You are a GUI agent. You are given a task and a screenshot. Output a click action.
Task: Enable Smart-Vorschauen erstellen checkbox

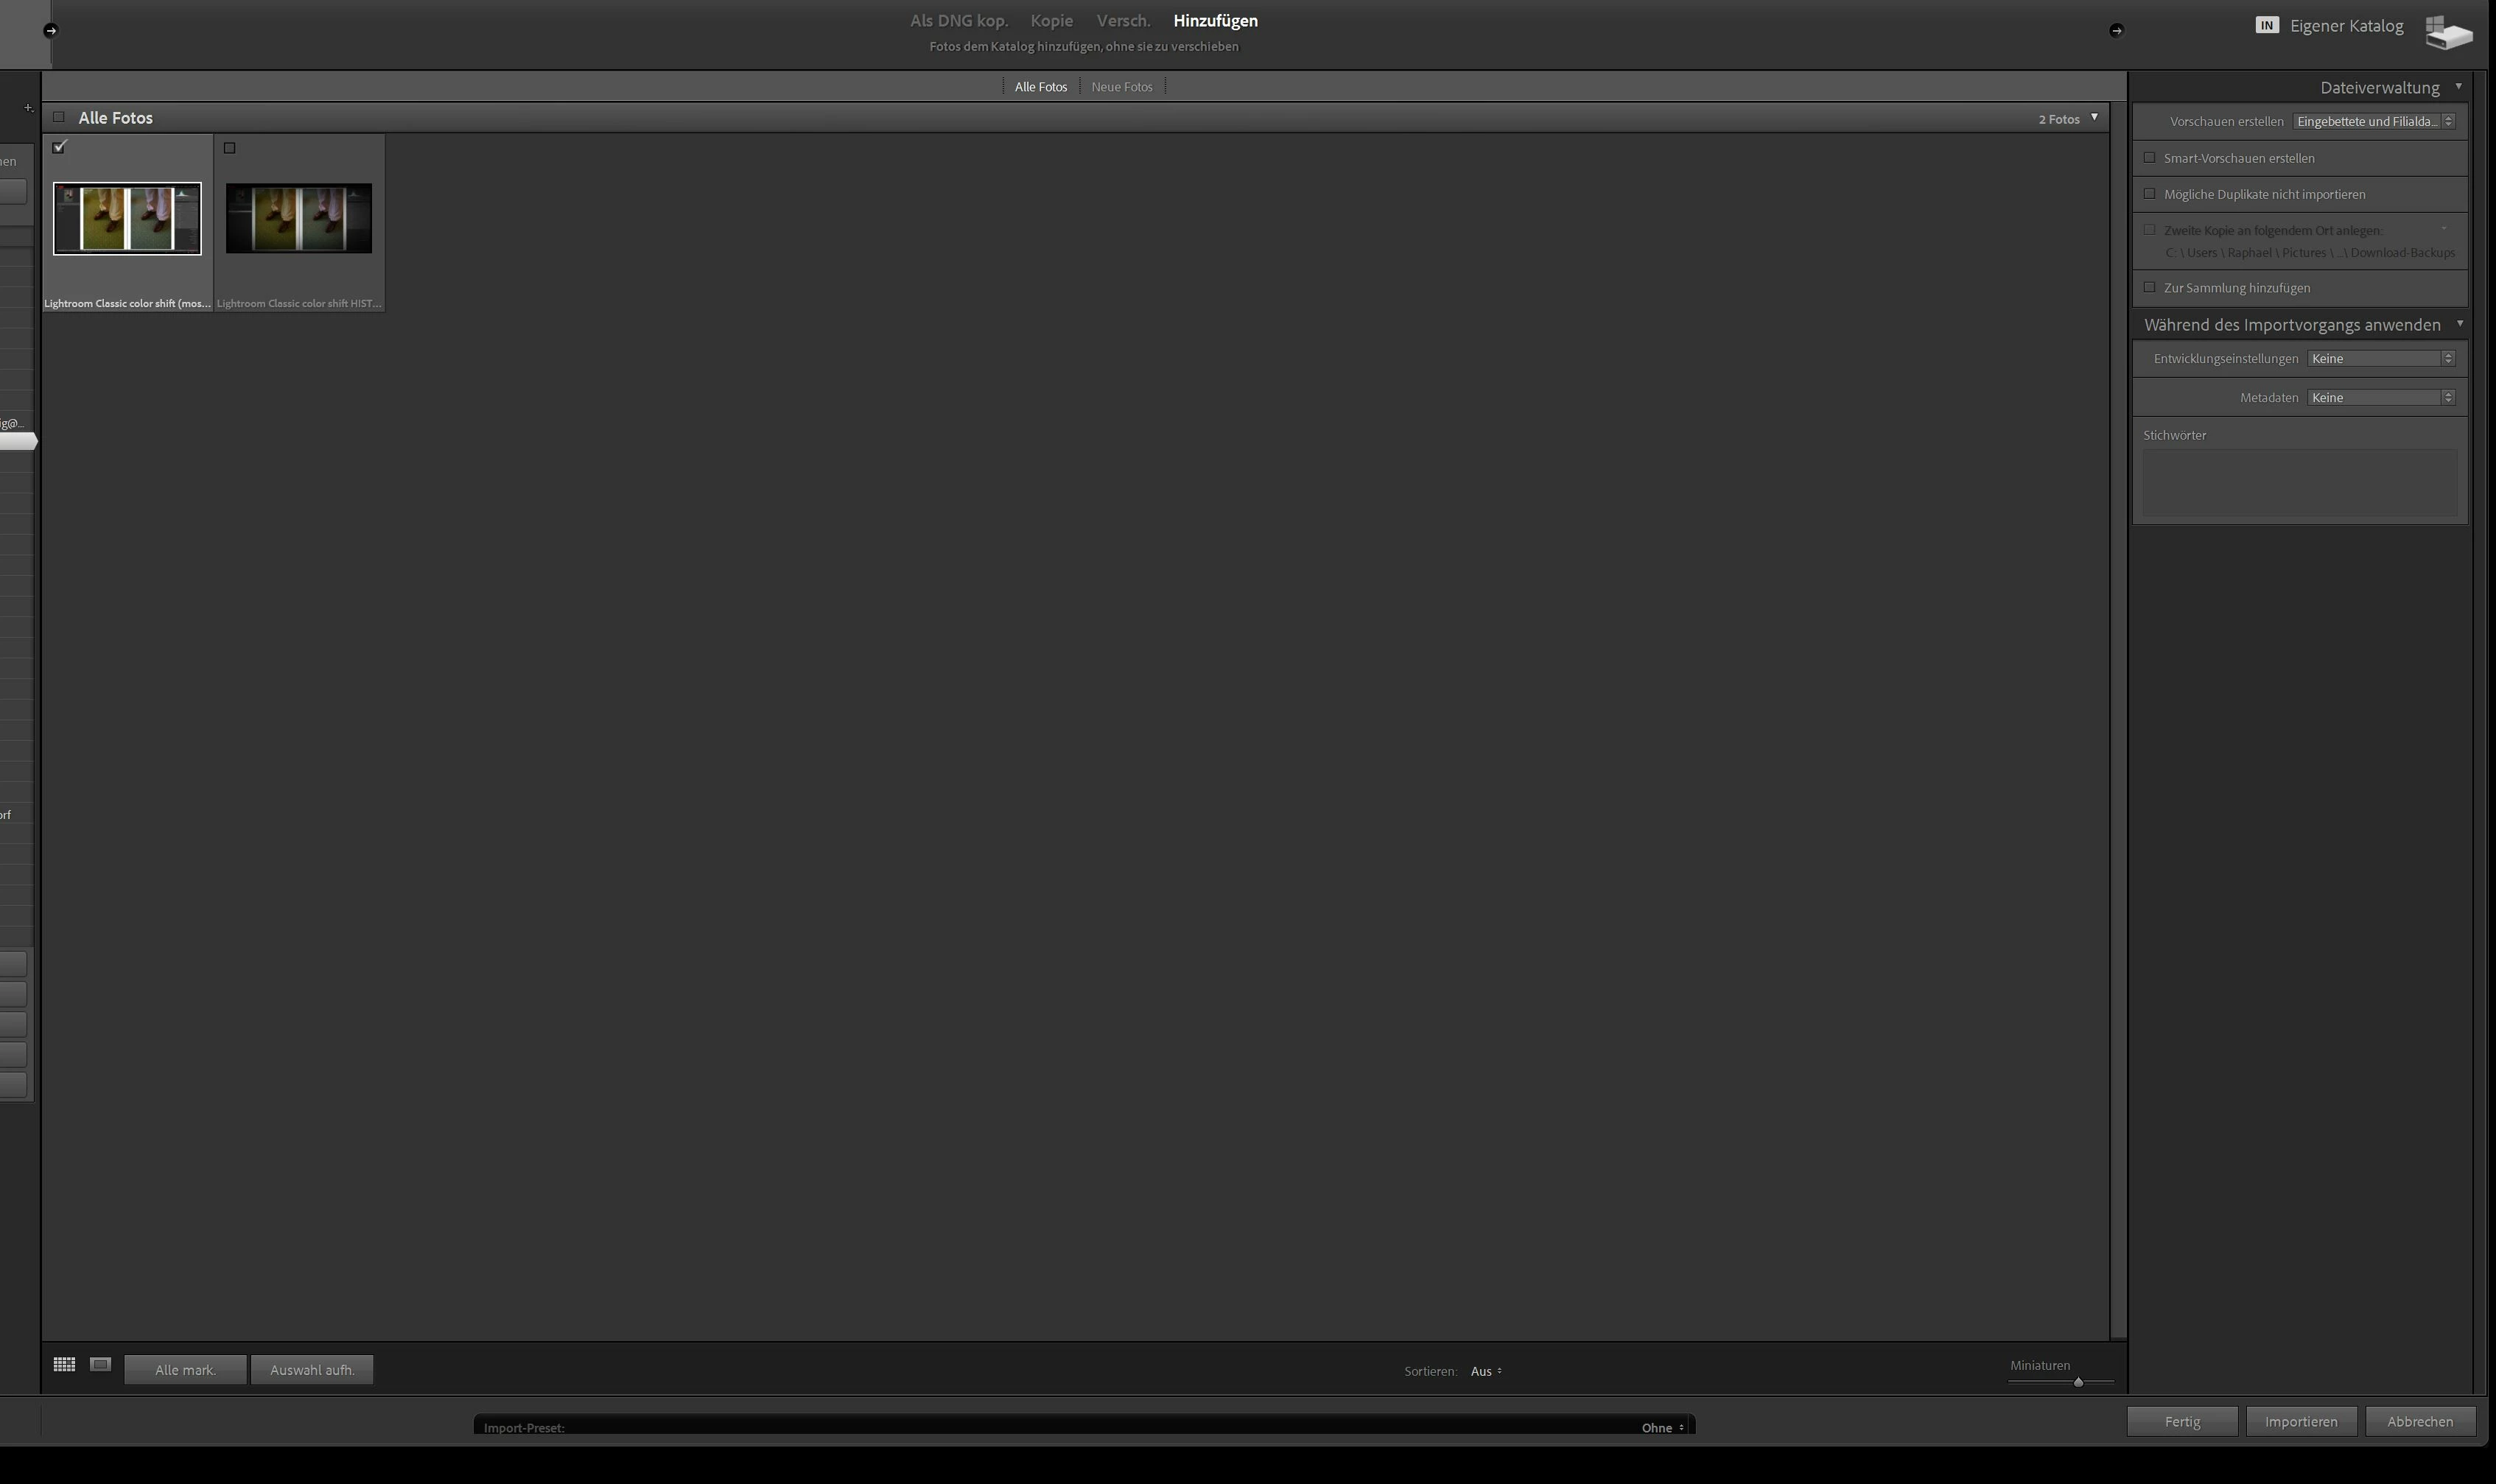coord(2149,158)
